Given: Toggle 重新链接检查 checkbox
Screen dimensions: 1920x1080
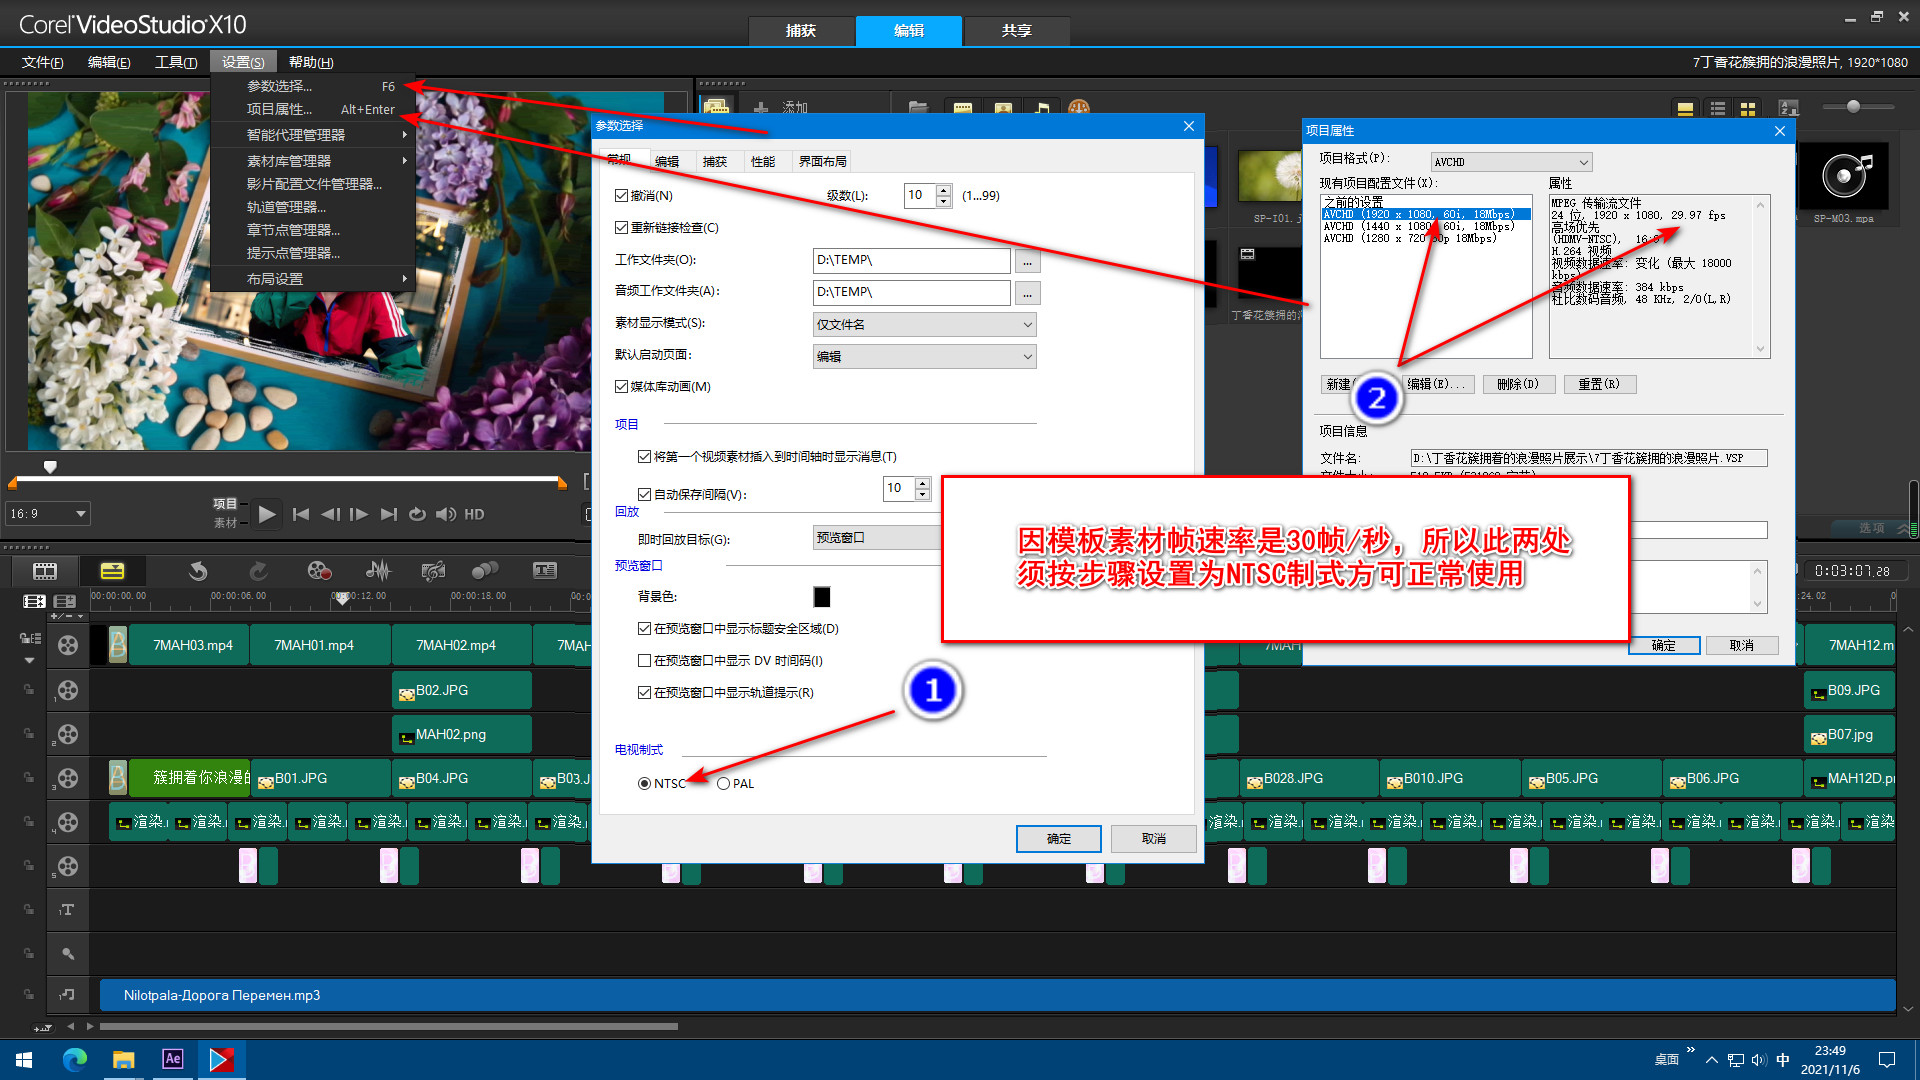Looking at the screenshot, I should click(621, 228).
